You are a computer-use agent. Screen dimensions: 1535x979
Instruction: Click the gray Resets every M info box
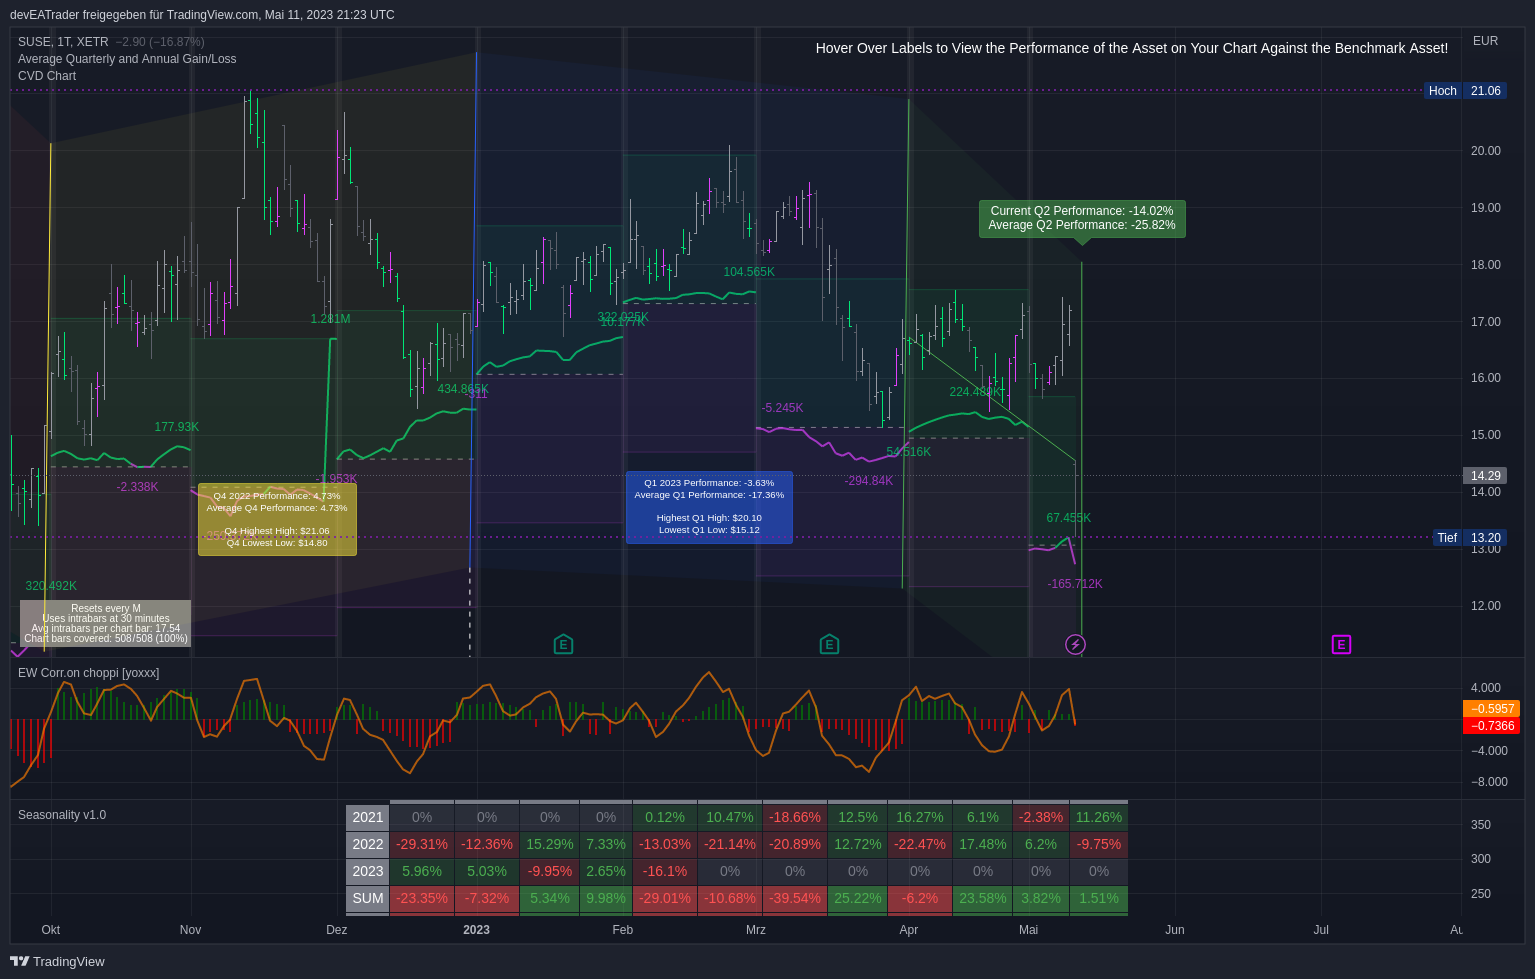[x=105, y=623]
